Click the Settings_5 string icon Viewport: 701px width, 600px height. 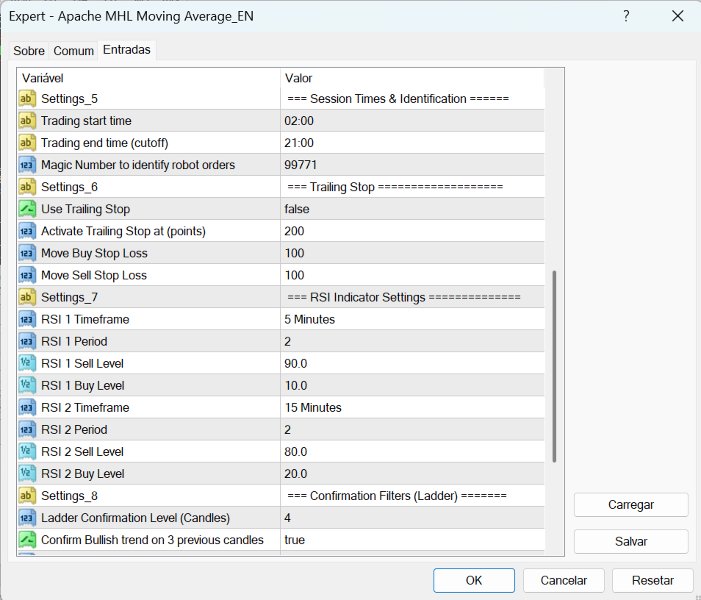[x=27, y=99]
